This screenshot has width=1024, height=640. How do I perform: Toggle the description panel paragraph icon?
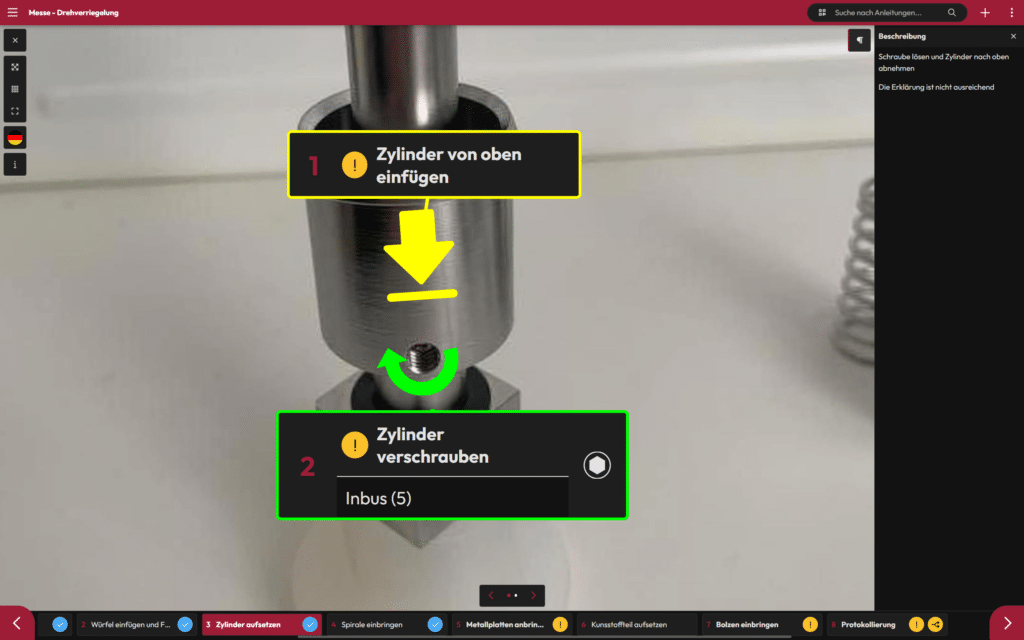pos(859,39)
